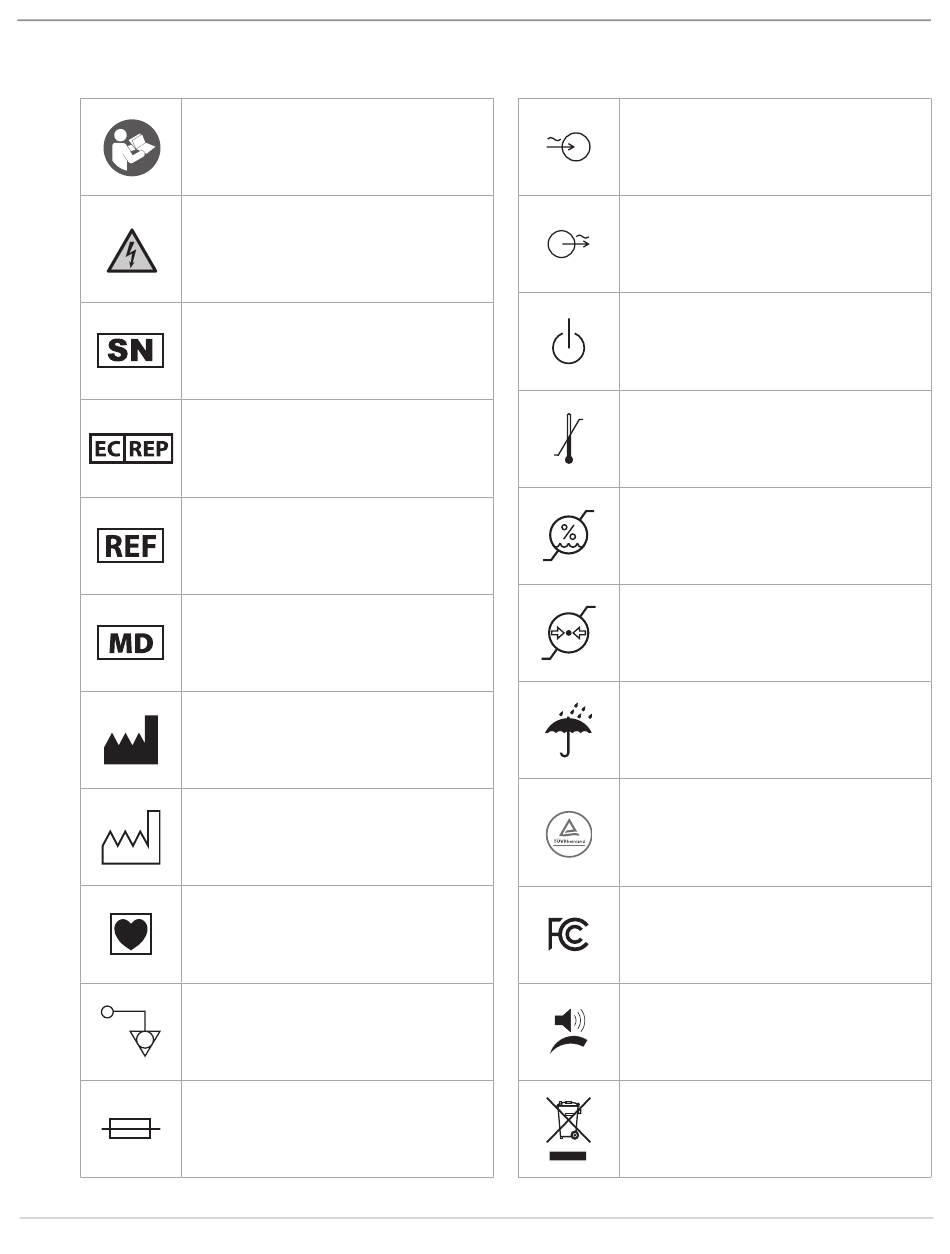Select the REF catalogue number symbol

coord(131,545)
